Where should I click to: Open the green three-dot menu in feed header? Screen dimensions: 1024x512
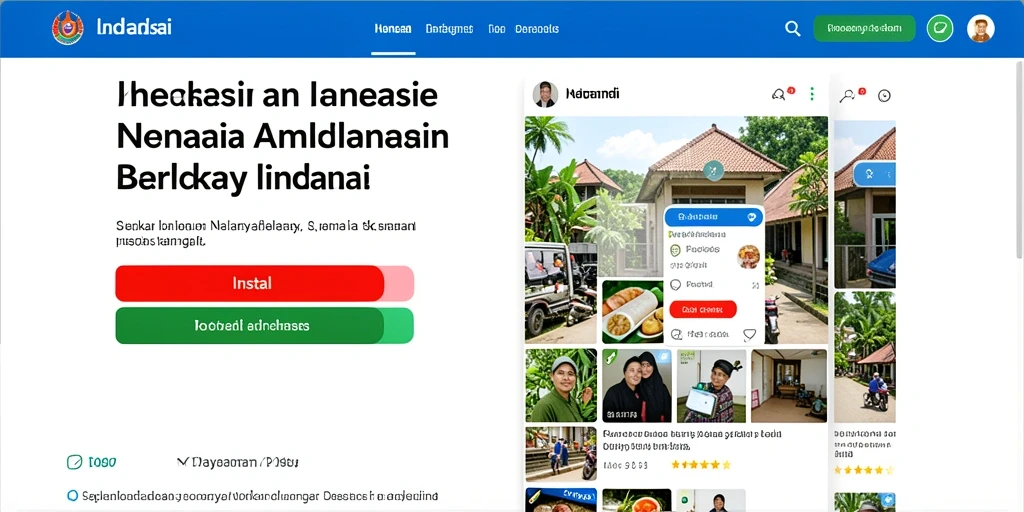tap(812, 94)
